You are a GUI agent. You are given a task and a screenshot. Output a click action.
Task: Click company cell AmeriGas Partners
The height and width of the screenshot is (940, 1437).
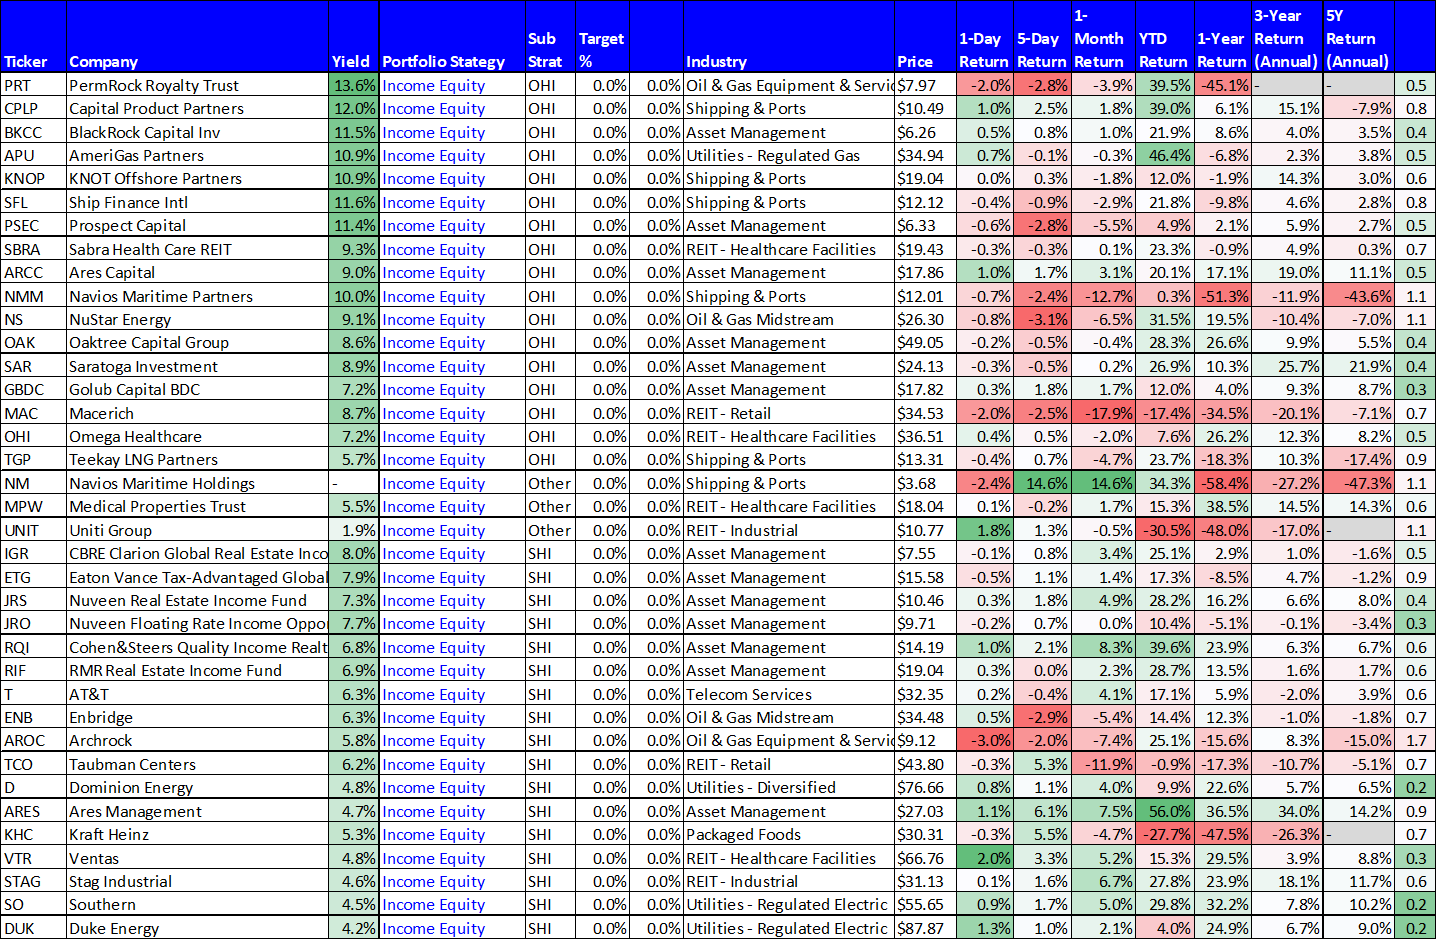[x=197, y=156]
